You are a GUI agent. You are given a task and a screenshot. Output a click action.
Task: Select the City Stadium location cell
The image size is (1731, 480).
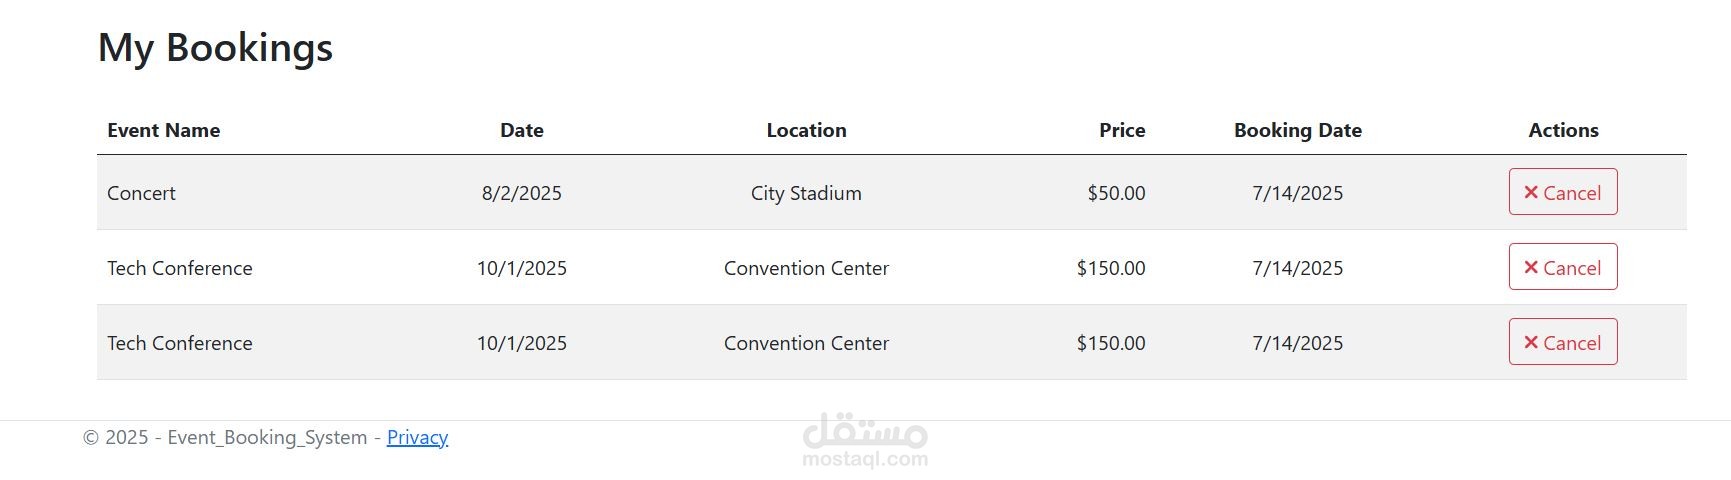pos(806,193)
